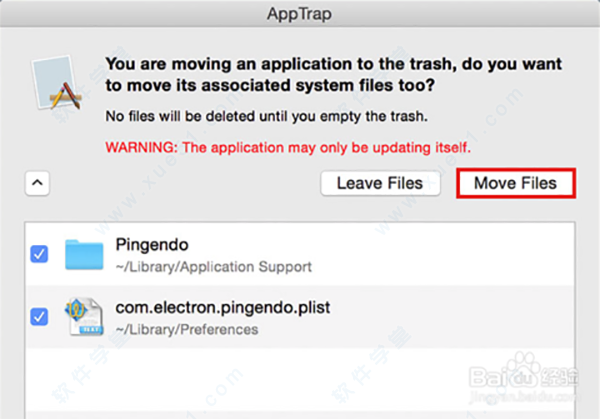Click the Move Files button
This screenshot has height=419, width=600.
[x=515, y=183]
